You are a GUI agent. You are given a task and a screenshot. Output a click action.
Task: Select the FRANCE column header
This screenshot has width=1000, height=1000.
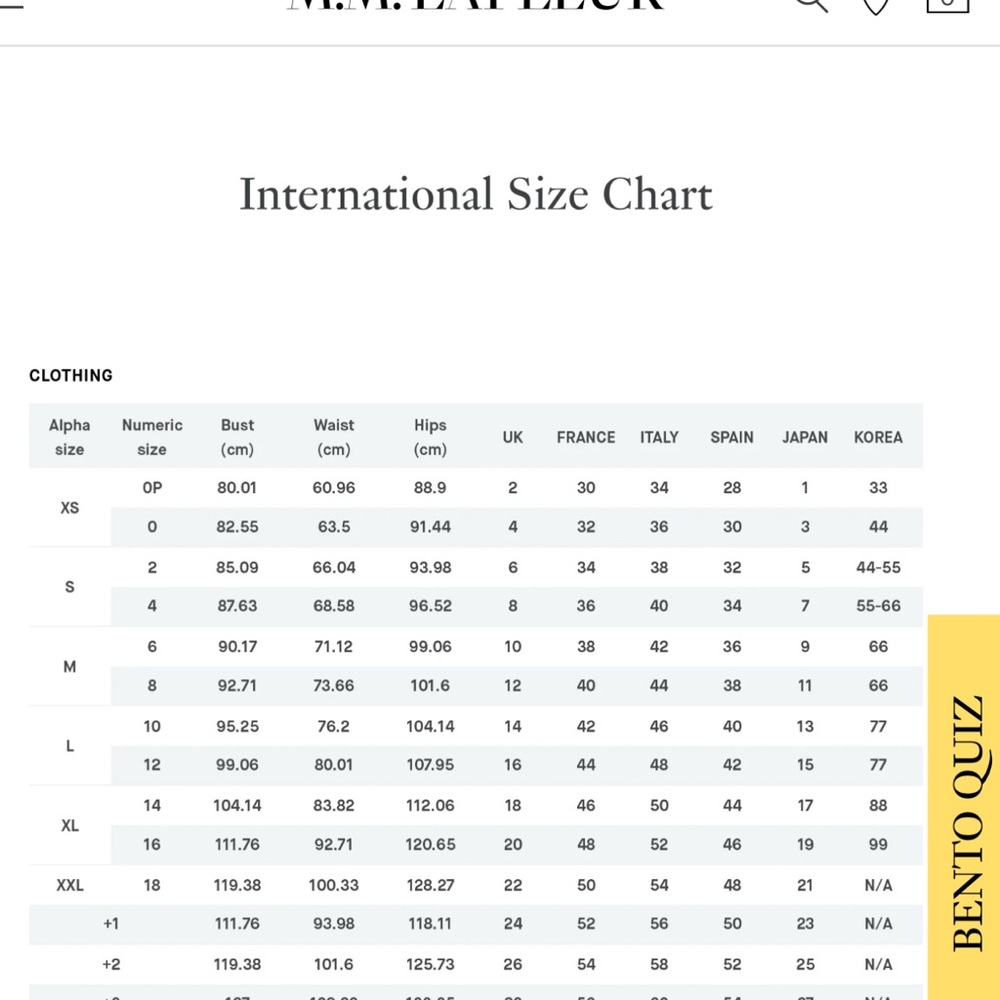point(586,437)
